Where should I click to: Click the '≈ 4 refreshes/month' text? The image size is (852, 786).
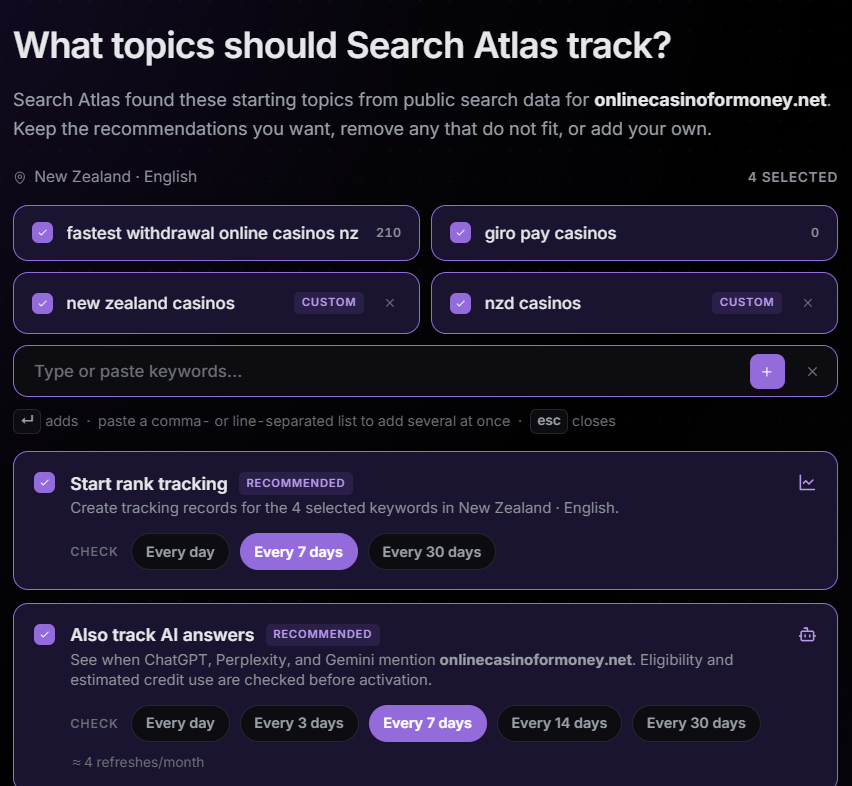138,763
